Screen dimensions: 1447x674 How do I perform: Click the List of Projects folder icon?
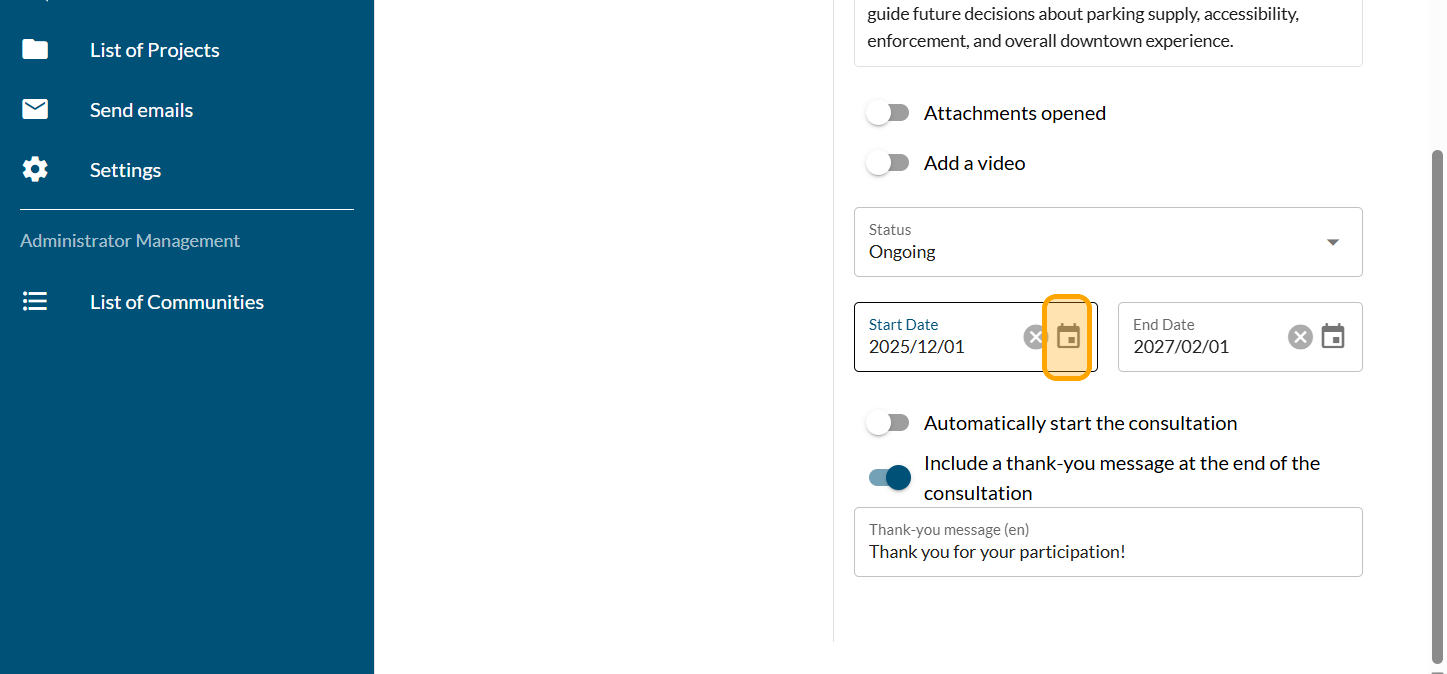pyautogui.click(x=35, y=50)
